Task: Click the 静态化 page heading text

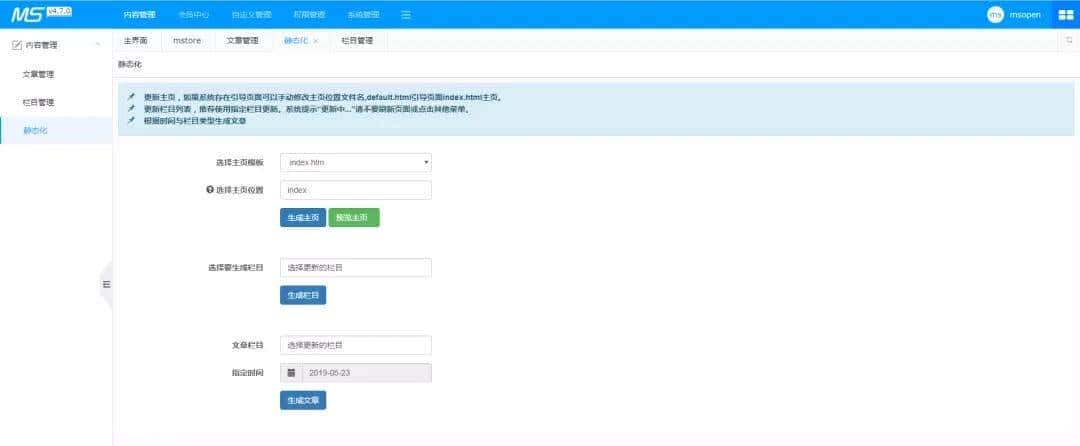Action: pos(129,64)
